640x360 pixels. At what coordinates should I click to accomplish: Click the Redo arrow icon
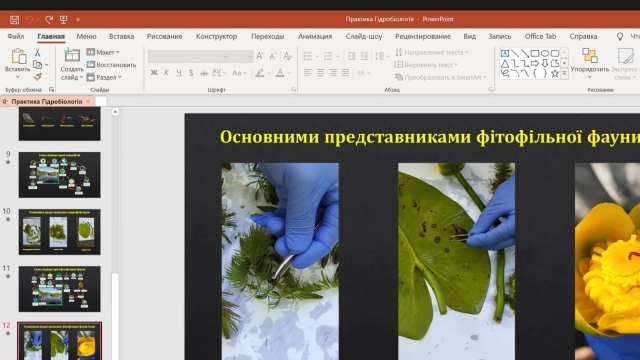tap(49, 19)
